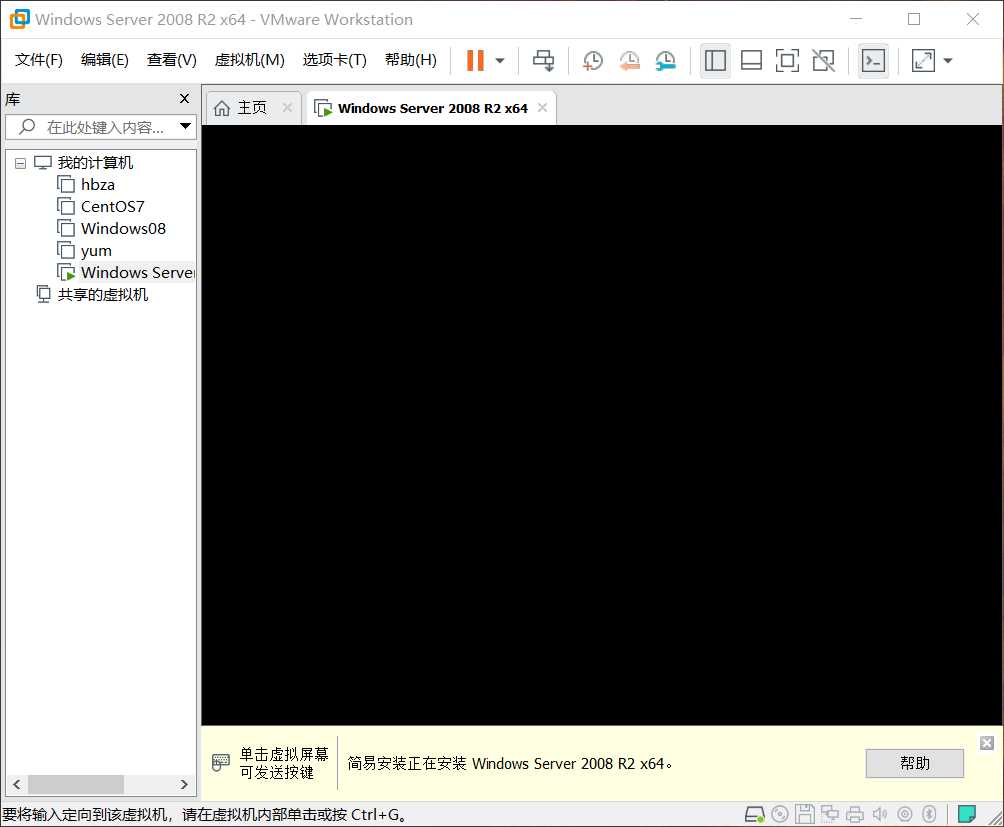Click the CD/DVD drive status icon
Screen dimensions: 1004x827
point(780,814)
